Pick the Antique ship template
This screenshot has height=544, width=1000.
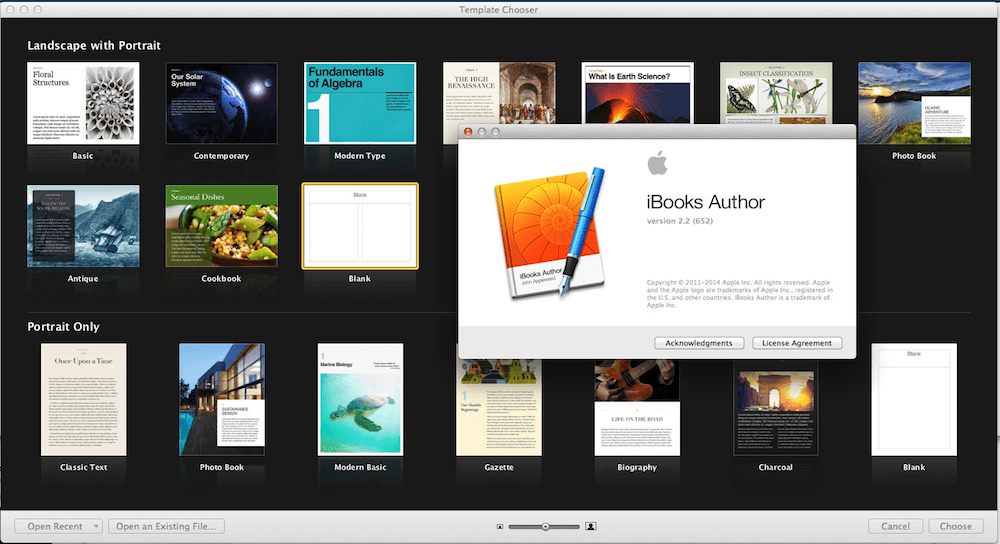click(x=83, y=226)
